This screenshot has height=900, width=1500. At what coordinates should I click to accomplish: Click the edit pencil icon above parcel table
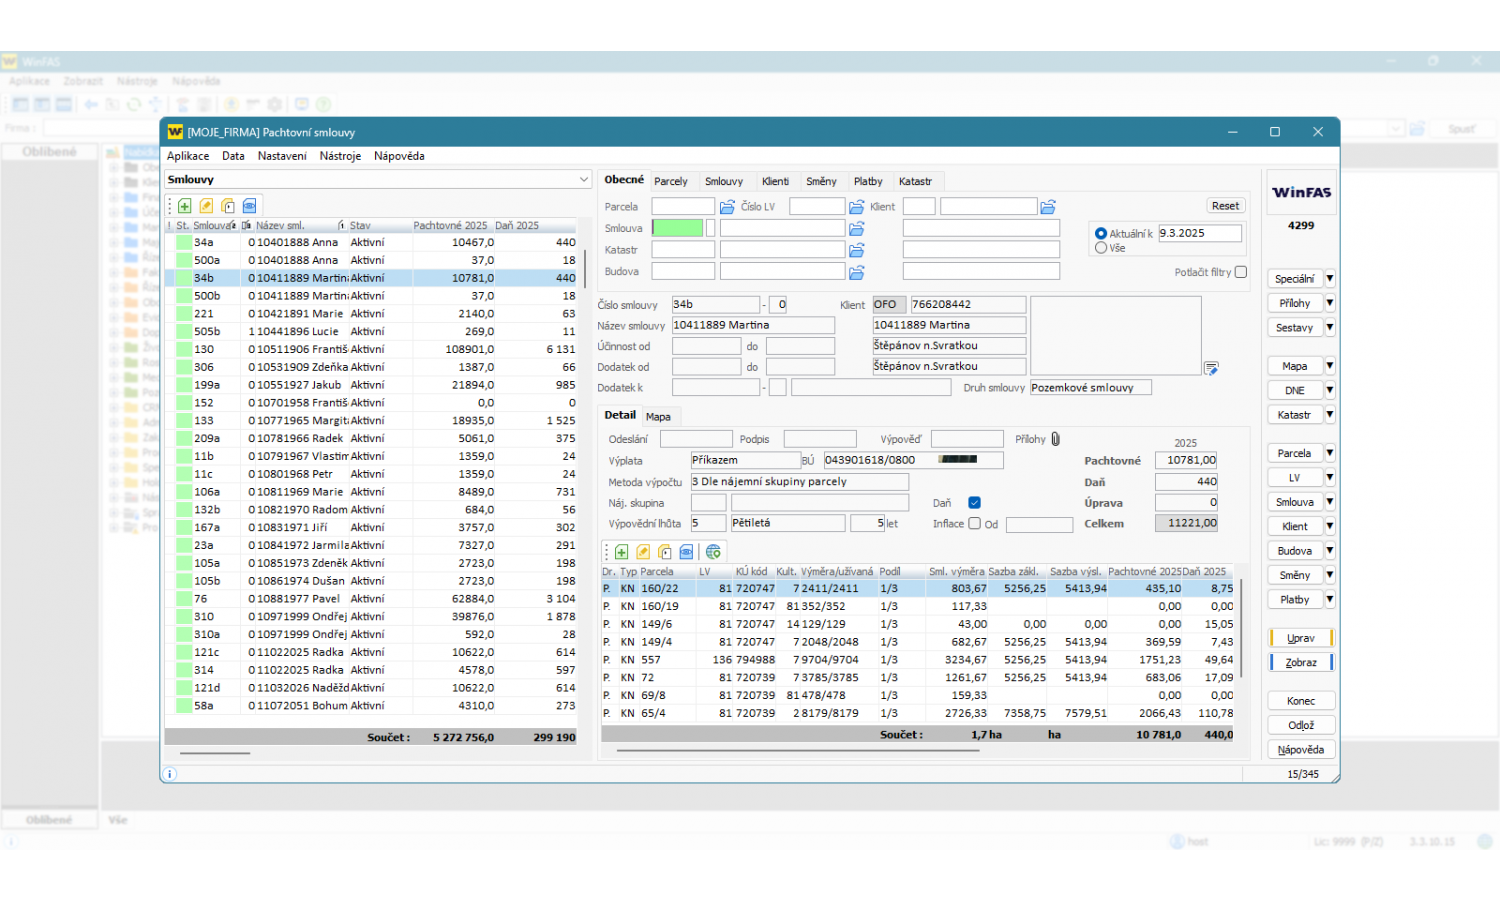643,552
